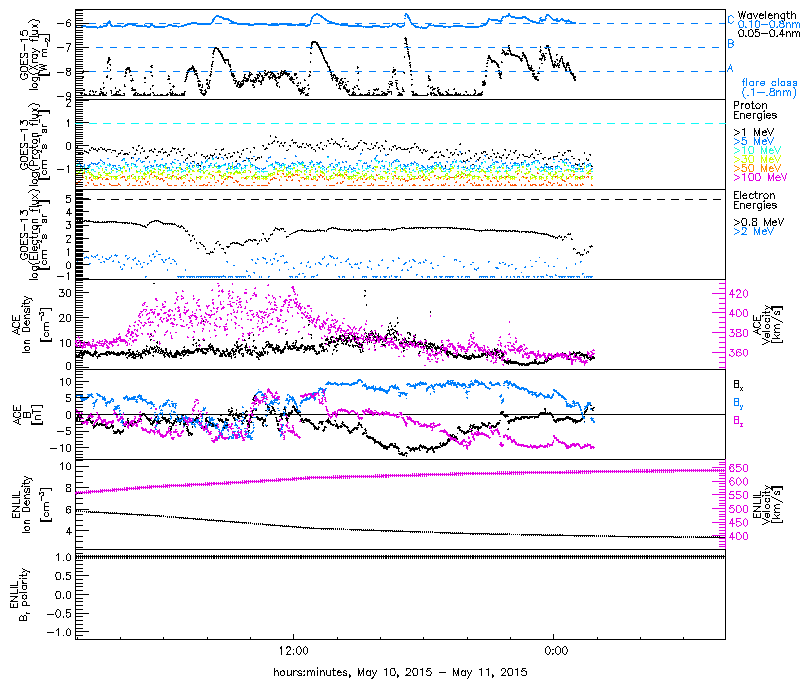Click the ENLIL Ion Density '8' tick label

68,488
